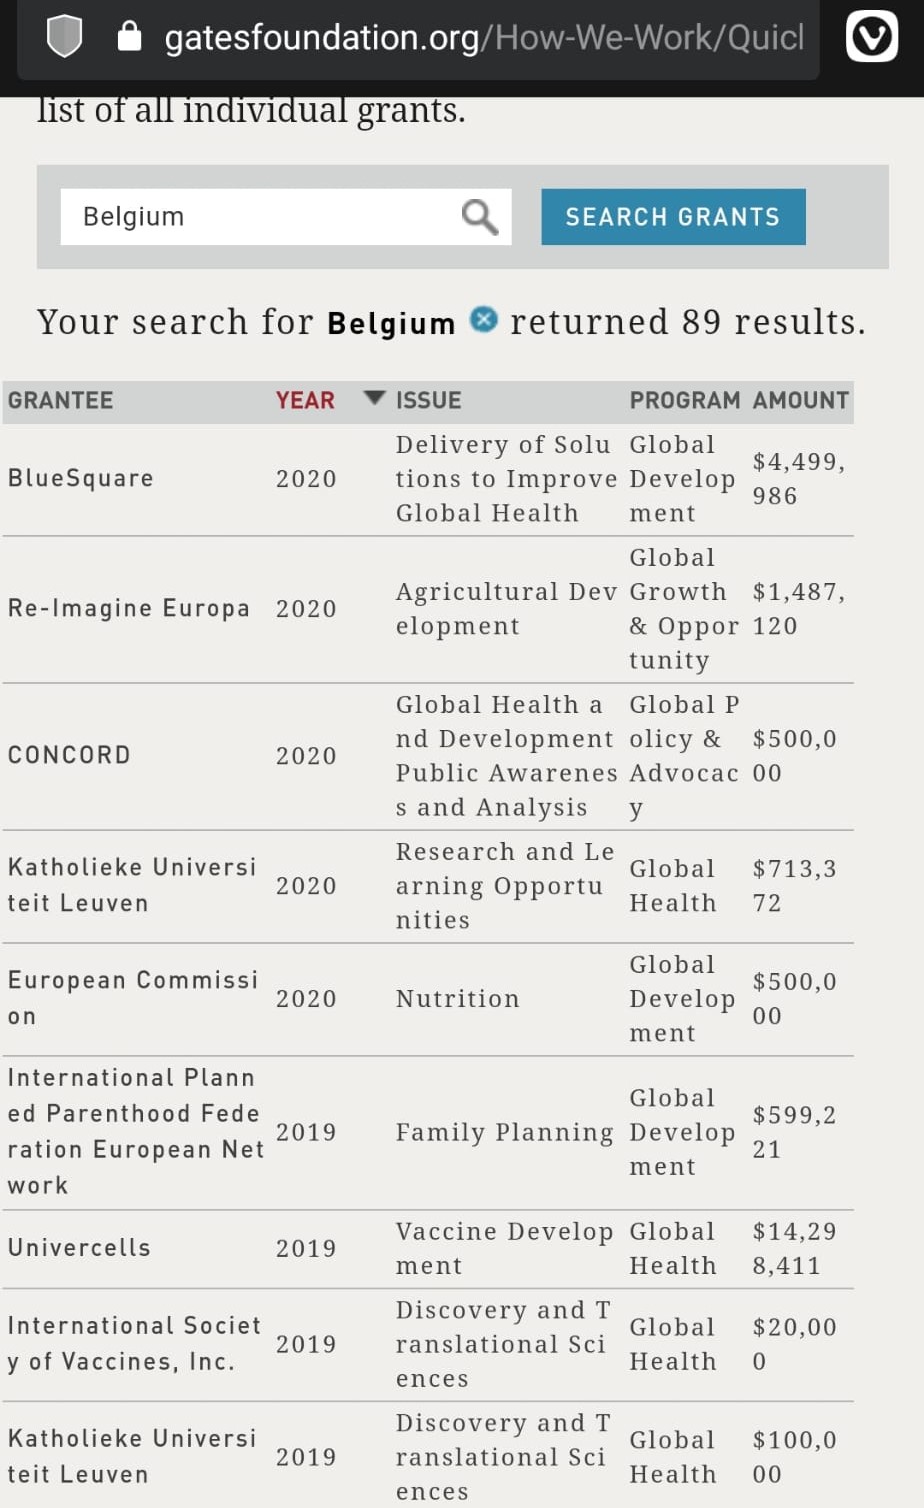
Task: Tap the magnifying glass search icon
Action: [479, 216]
